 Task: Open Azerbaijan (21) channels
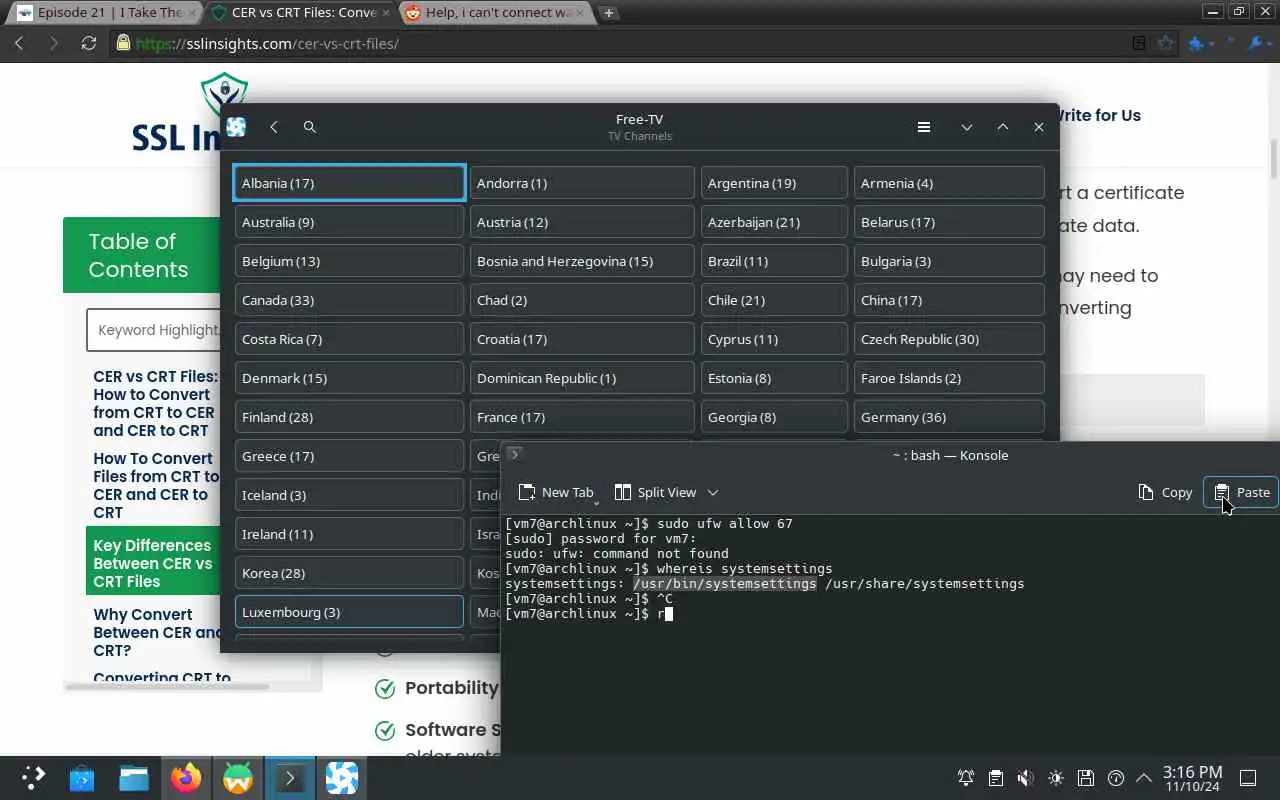coord(774,222)
